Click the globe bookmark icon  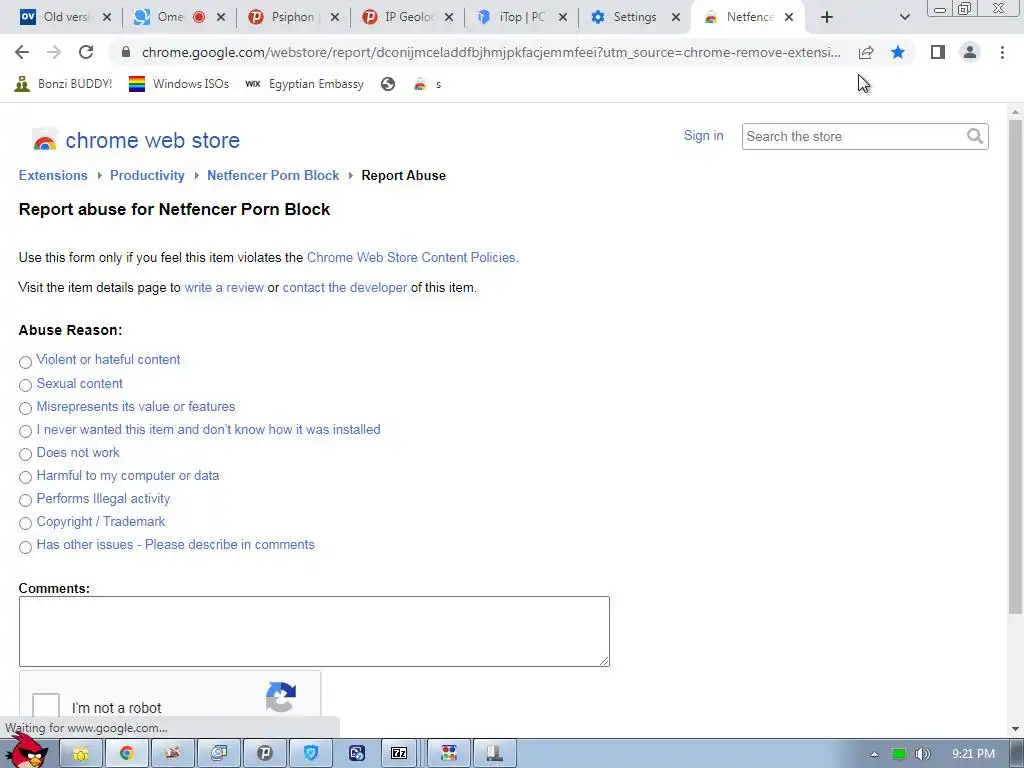388,84
